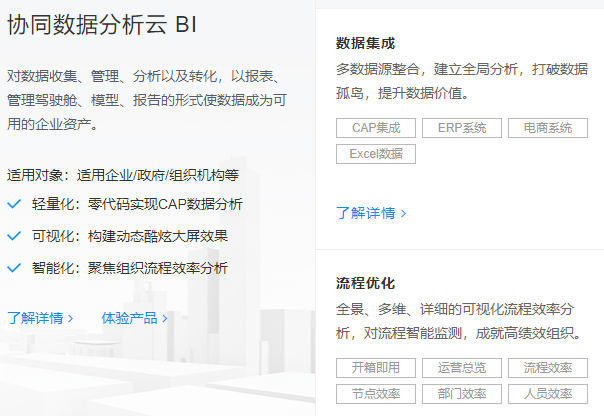The image size is (604, 416).
Task: Select the Excel数据 tag
Action: point(376,154)
